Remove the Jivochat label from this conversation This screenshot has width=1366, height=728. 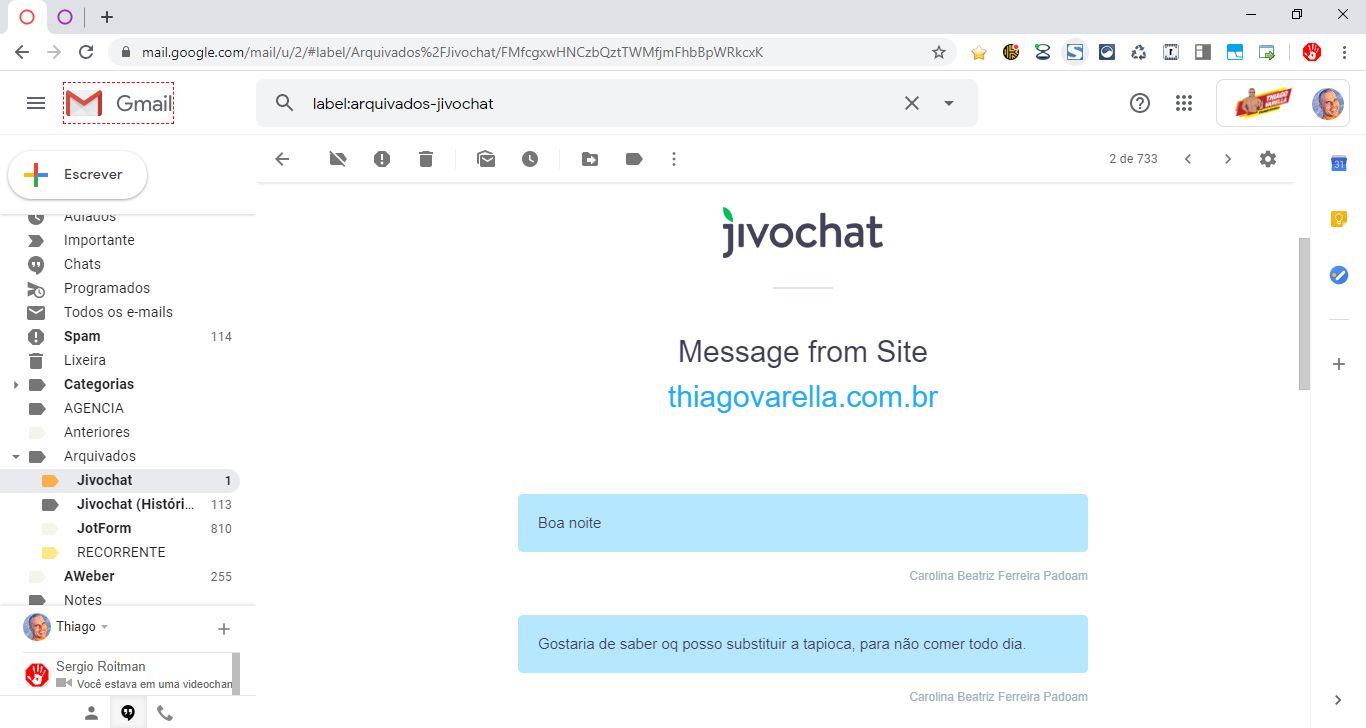(338, 159)
